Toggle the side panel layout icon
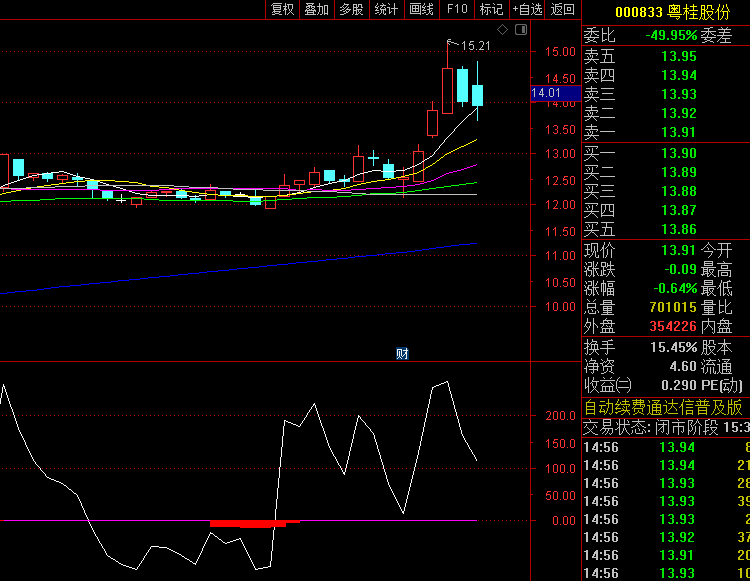 tap(521, 30)
